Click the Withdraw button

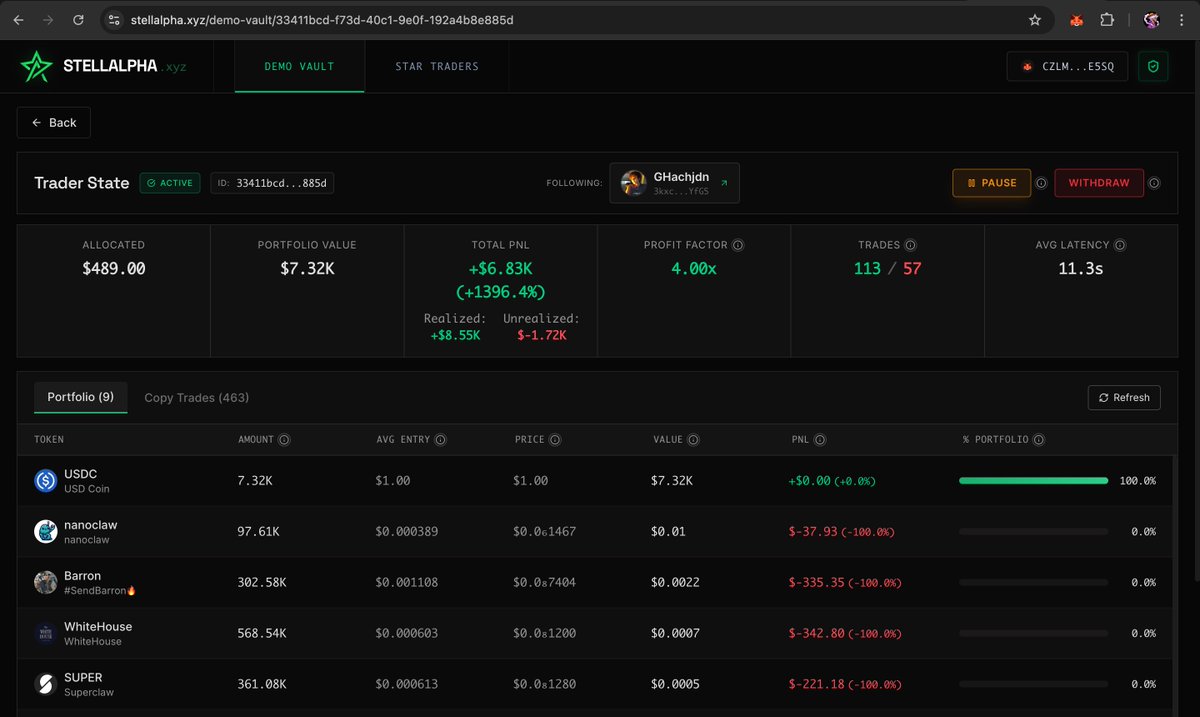click(x=1099, y=183)
